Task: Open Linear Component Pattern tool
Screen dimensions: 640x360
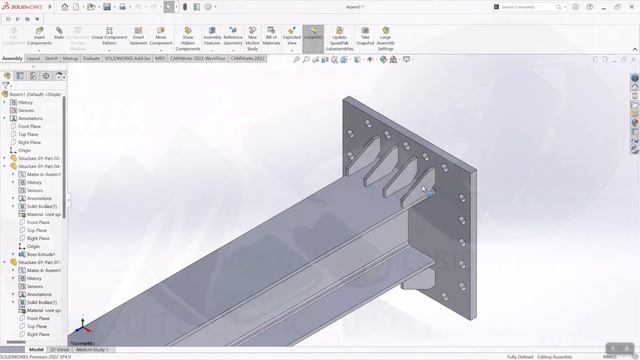Action: click(109, 37)
